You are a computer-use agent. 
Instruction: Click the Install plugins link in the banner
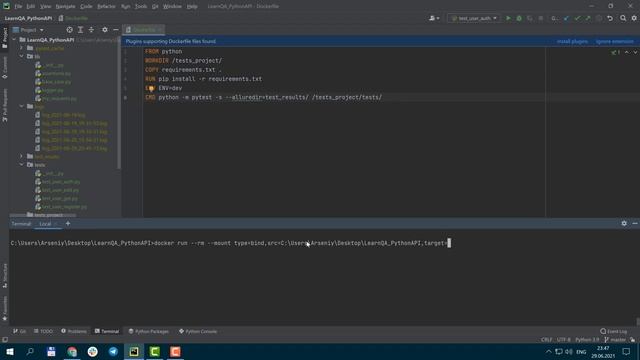coord(572,42)
